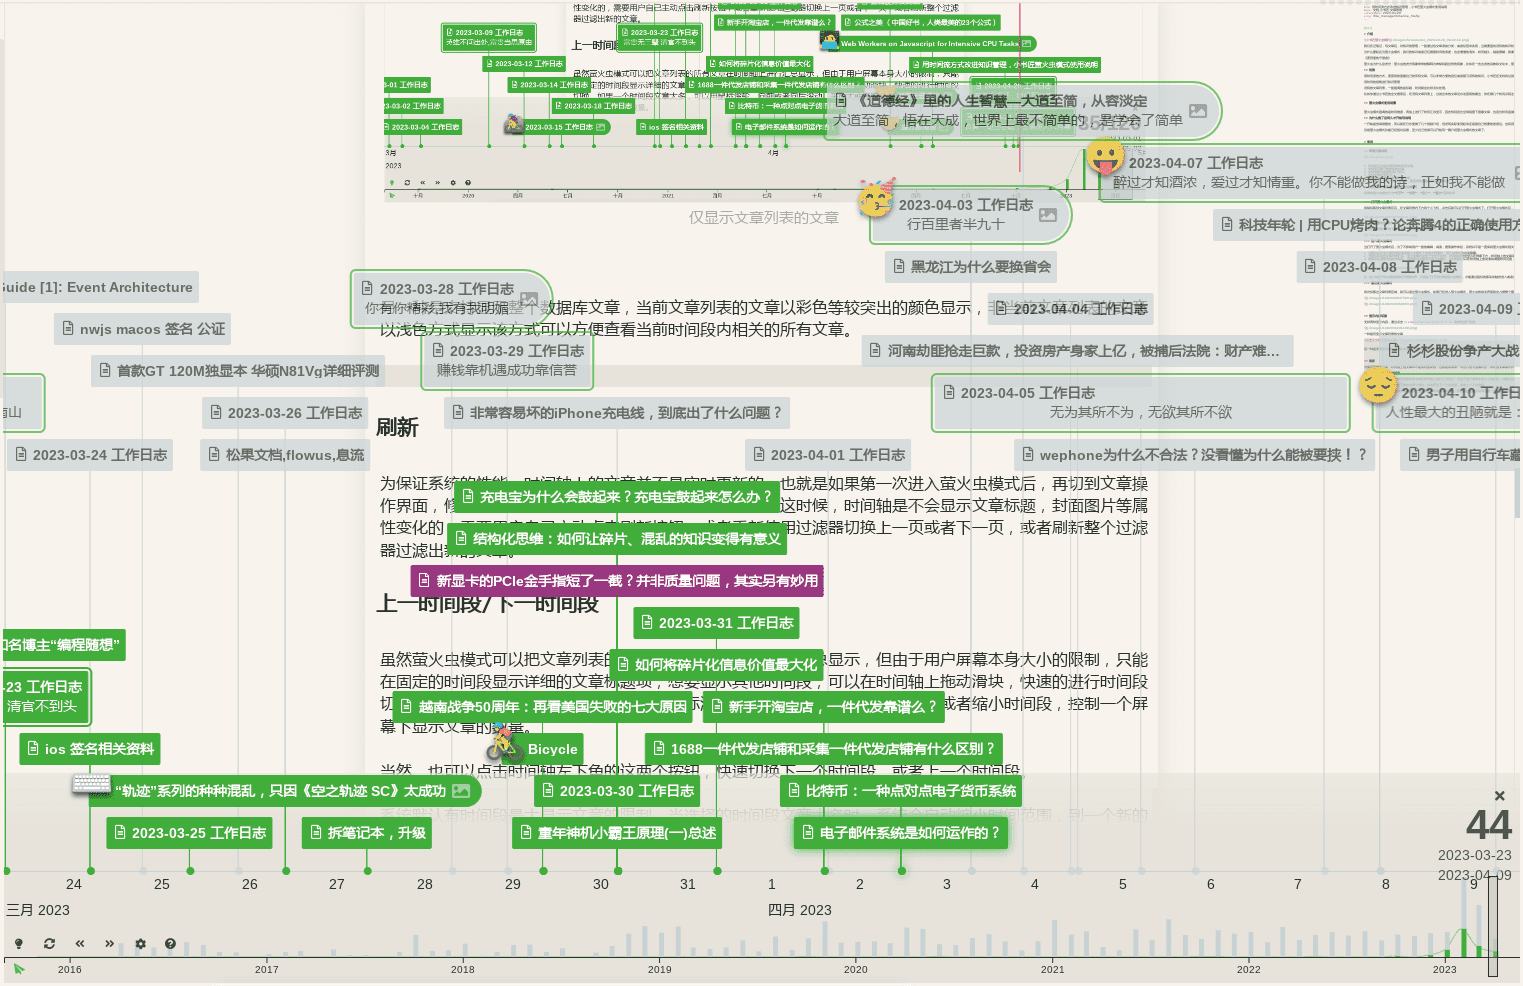Click the "三月 2023" month label

click(38, 910)
